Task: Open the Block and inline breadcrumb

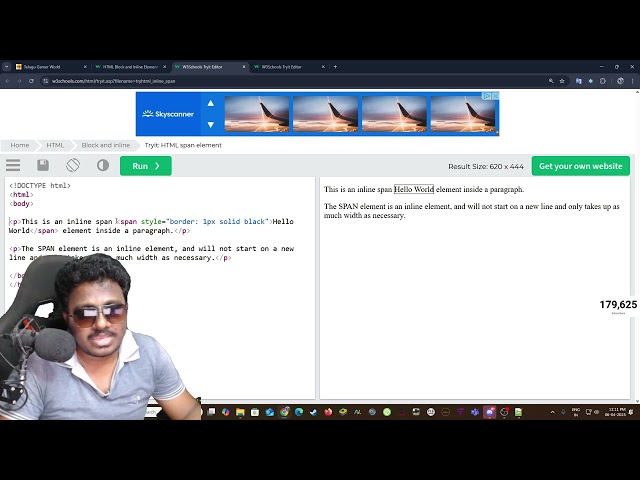Action: tap(106, 145)
